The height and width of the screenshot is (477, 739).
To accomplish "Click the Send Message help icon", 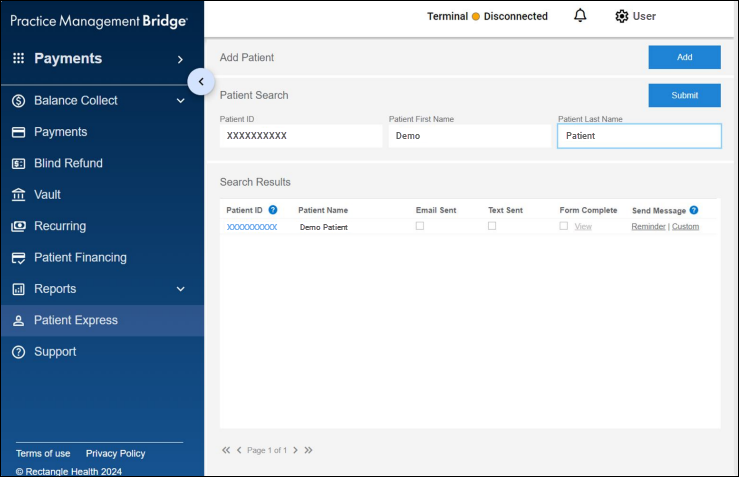I will click(x=694, y=210).
